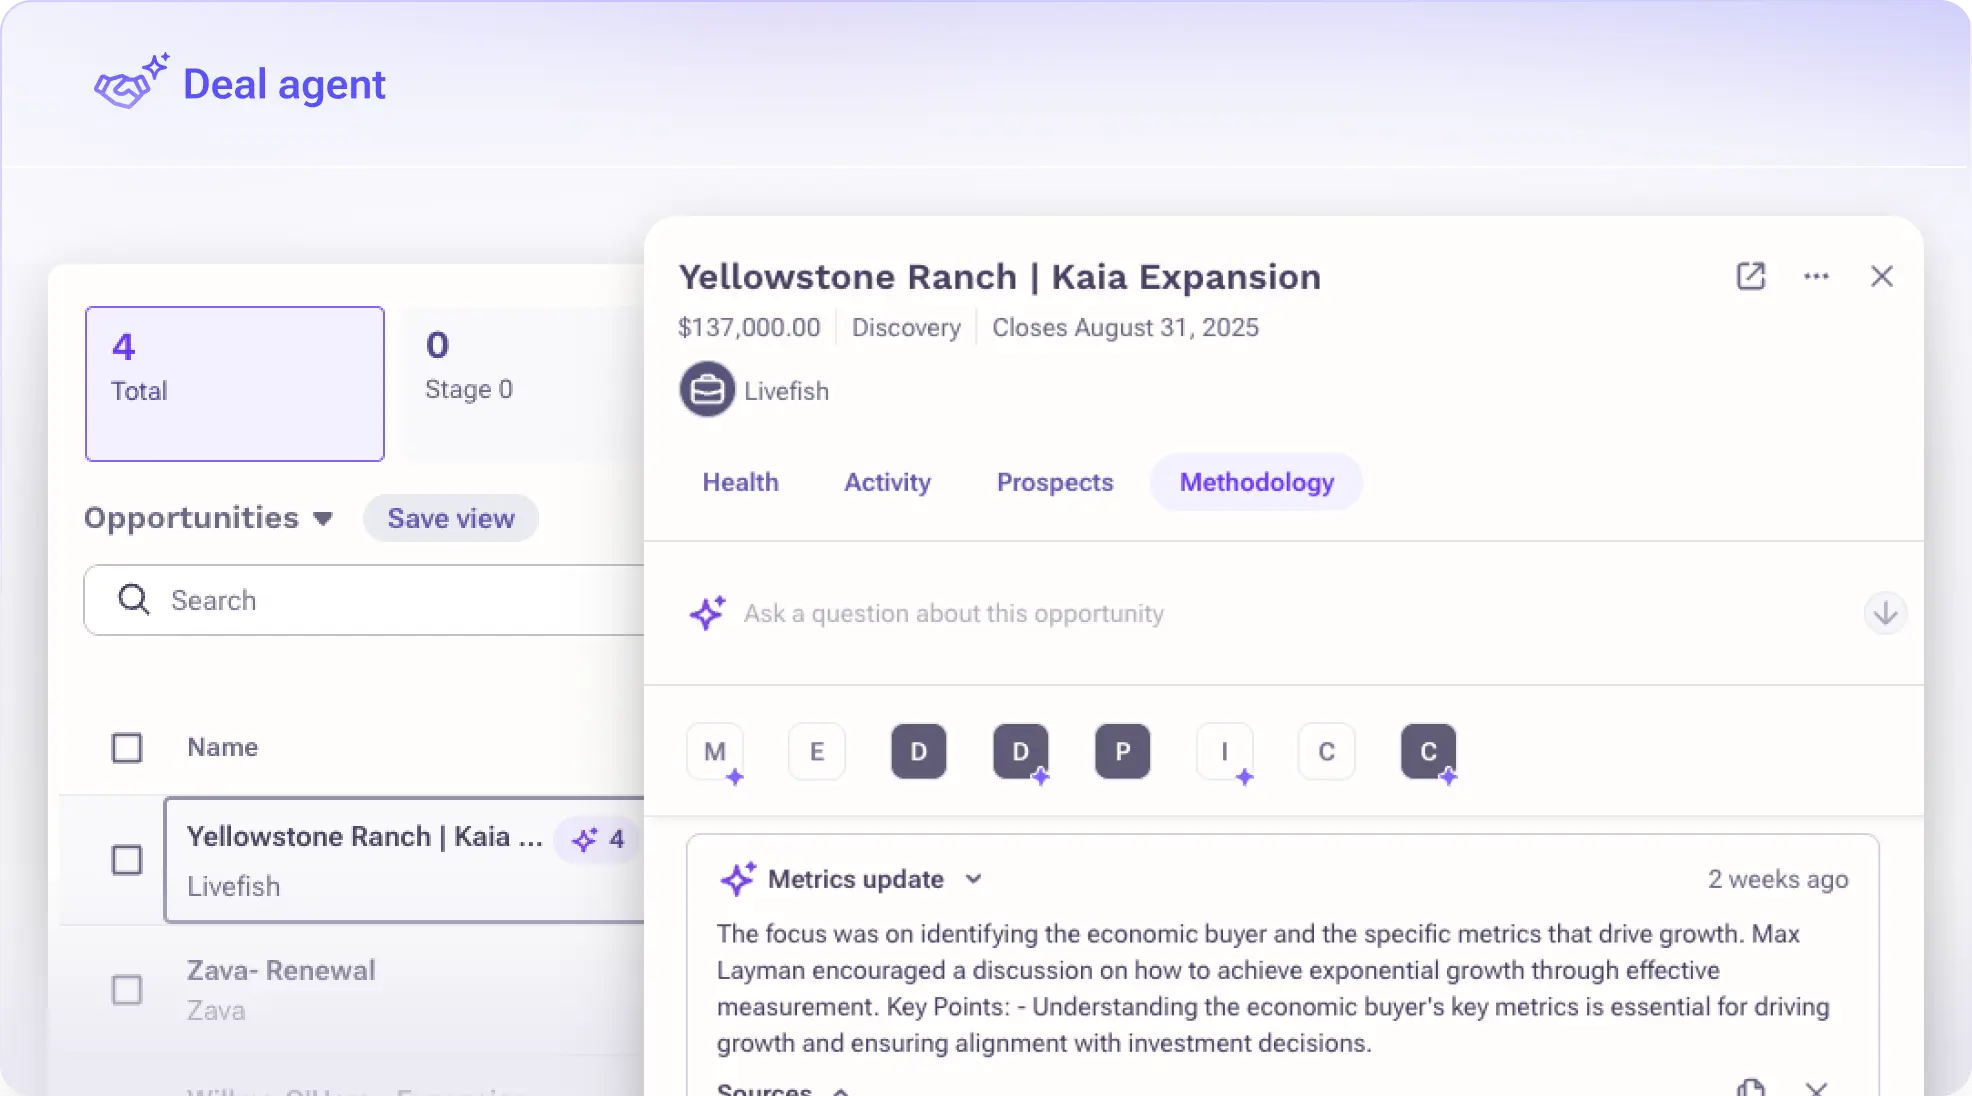
Task: Click the Save view button
Action: (450, 518)
